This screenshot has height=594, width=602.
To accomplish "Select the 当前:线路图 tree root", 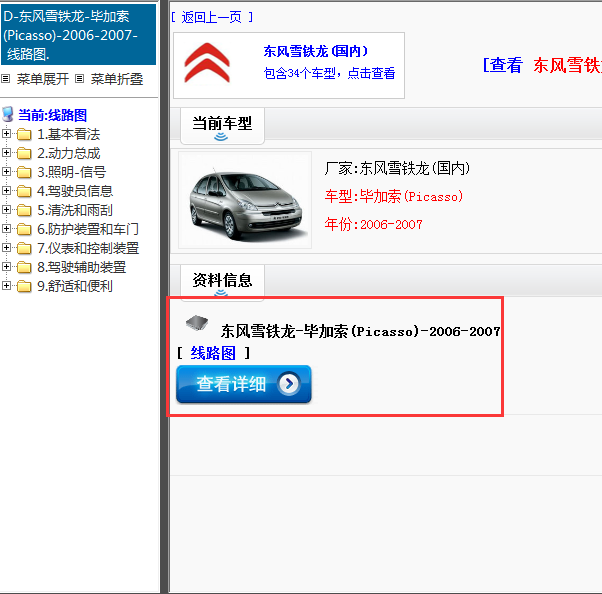I will click(x=53, y=115).
